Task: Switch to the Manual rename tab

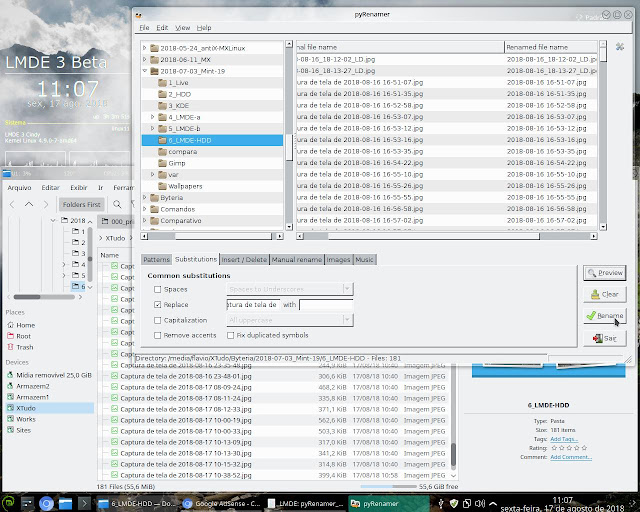Action: click(297, 260)
